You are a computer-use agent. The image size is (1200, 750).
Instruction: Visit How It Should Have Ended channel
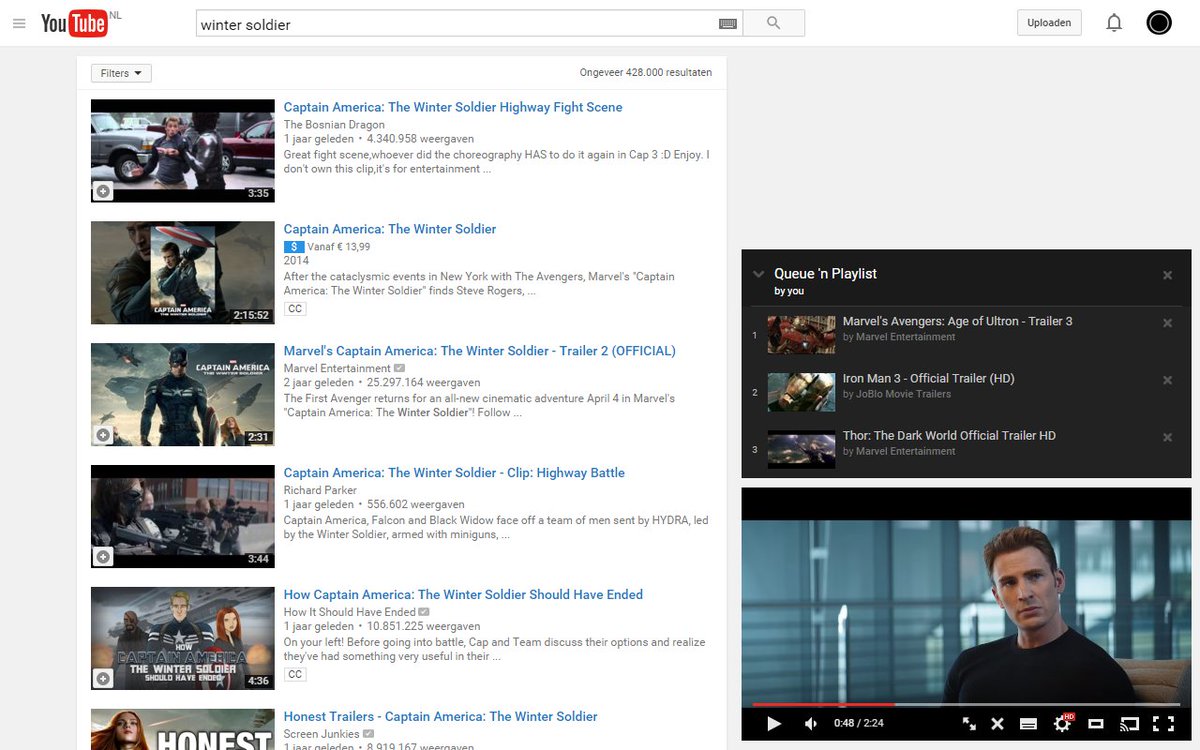click(x=350, y=612)
